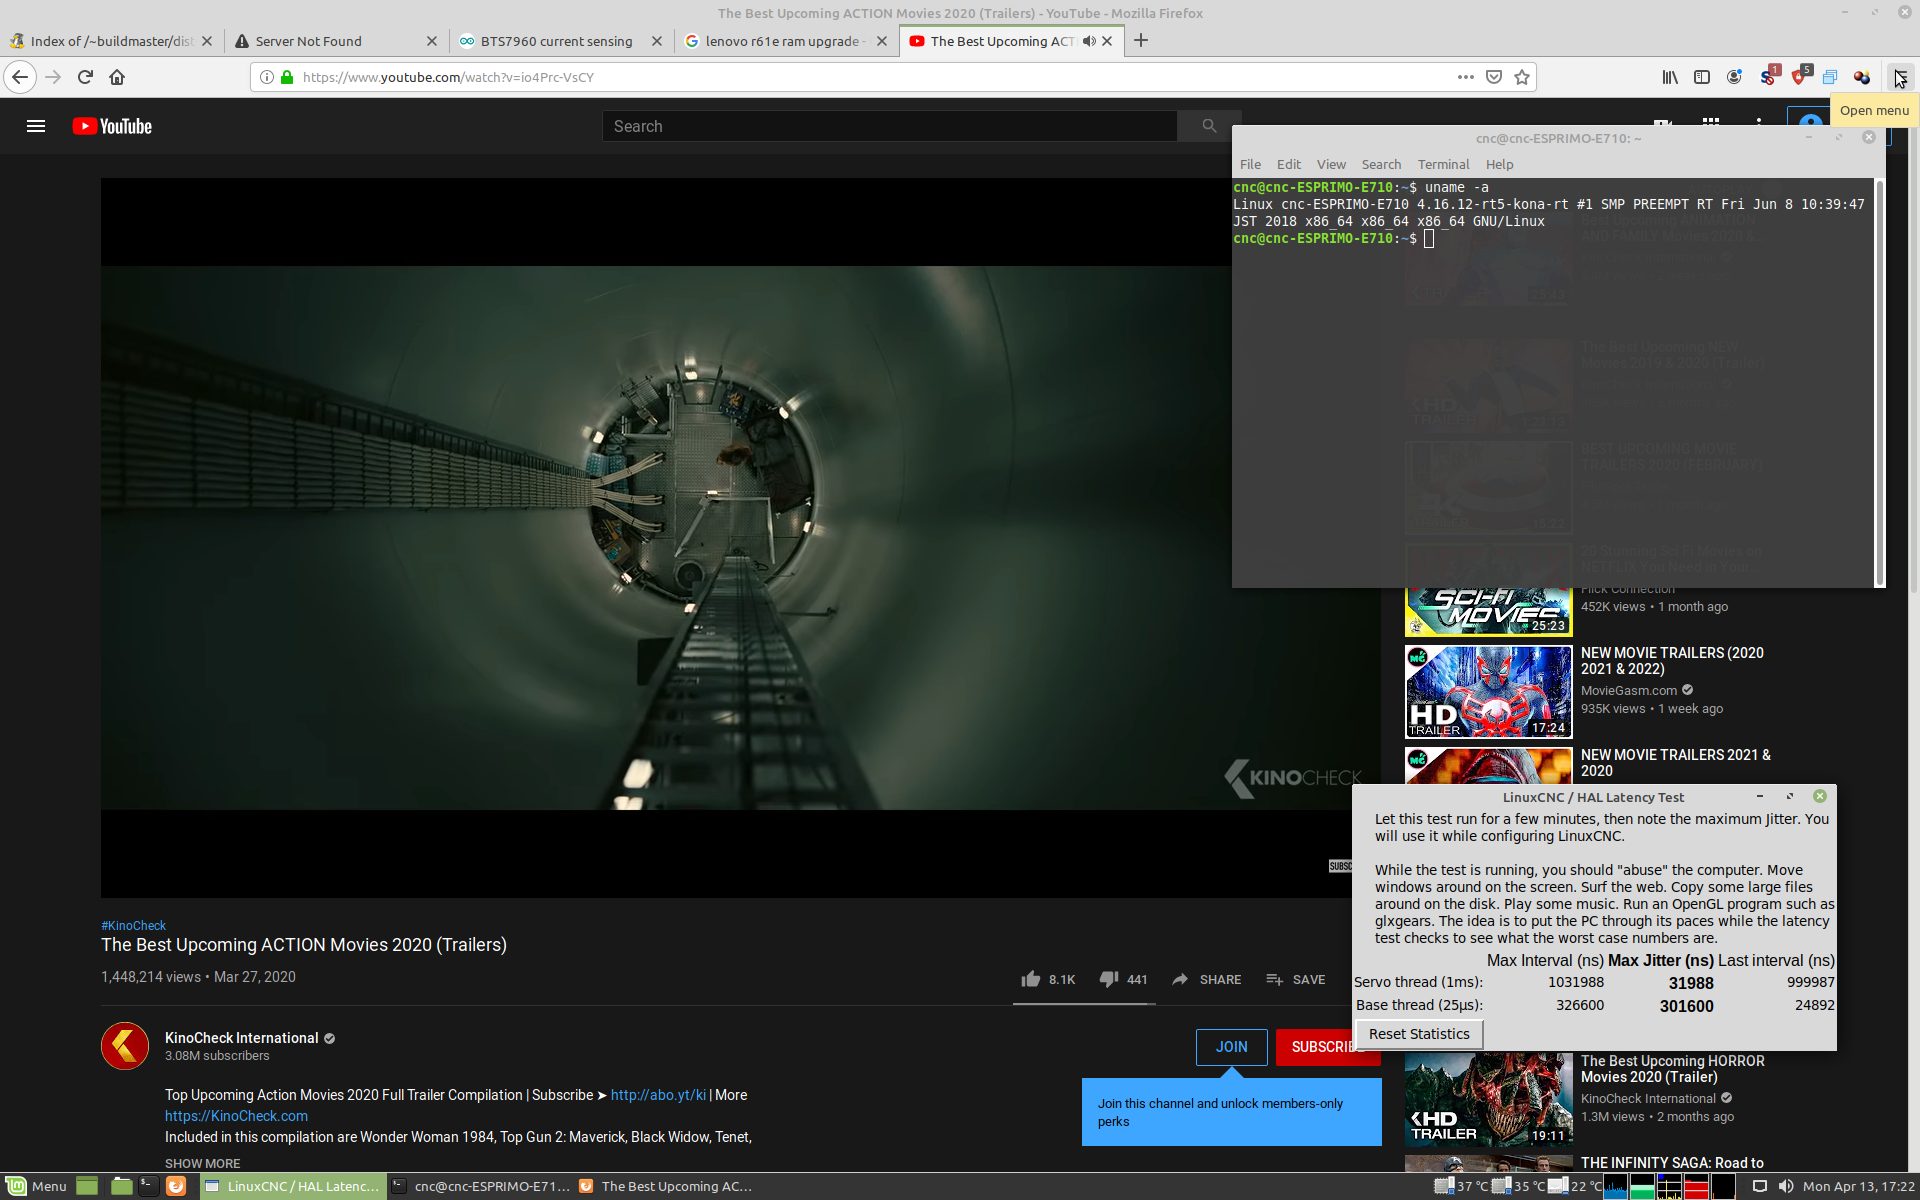Screen dimensions: 1920x1200
Task: Switch to 'lenovo r61e ram upgrade' tab
Action: coord(782,41)
